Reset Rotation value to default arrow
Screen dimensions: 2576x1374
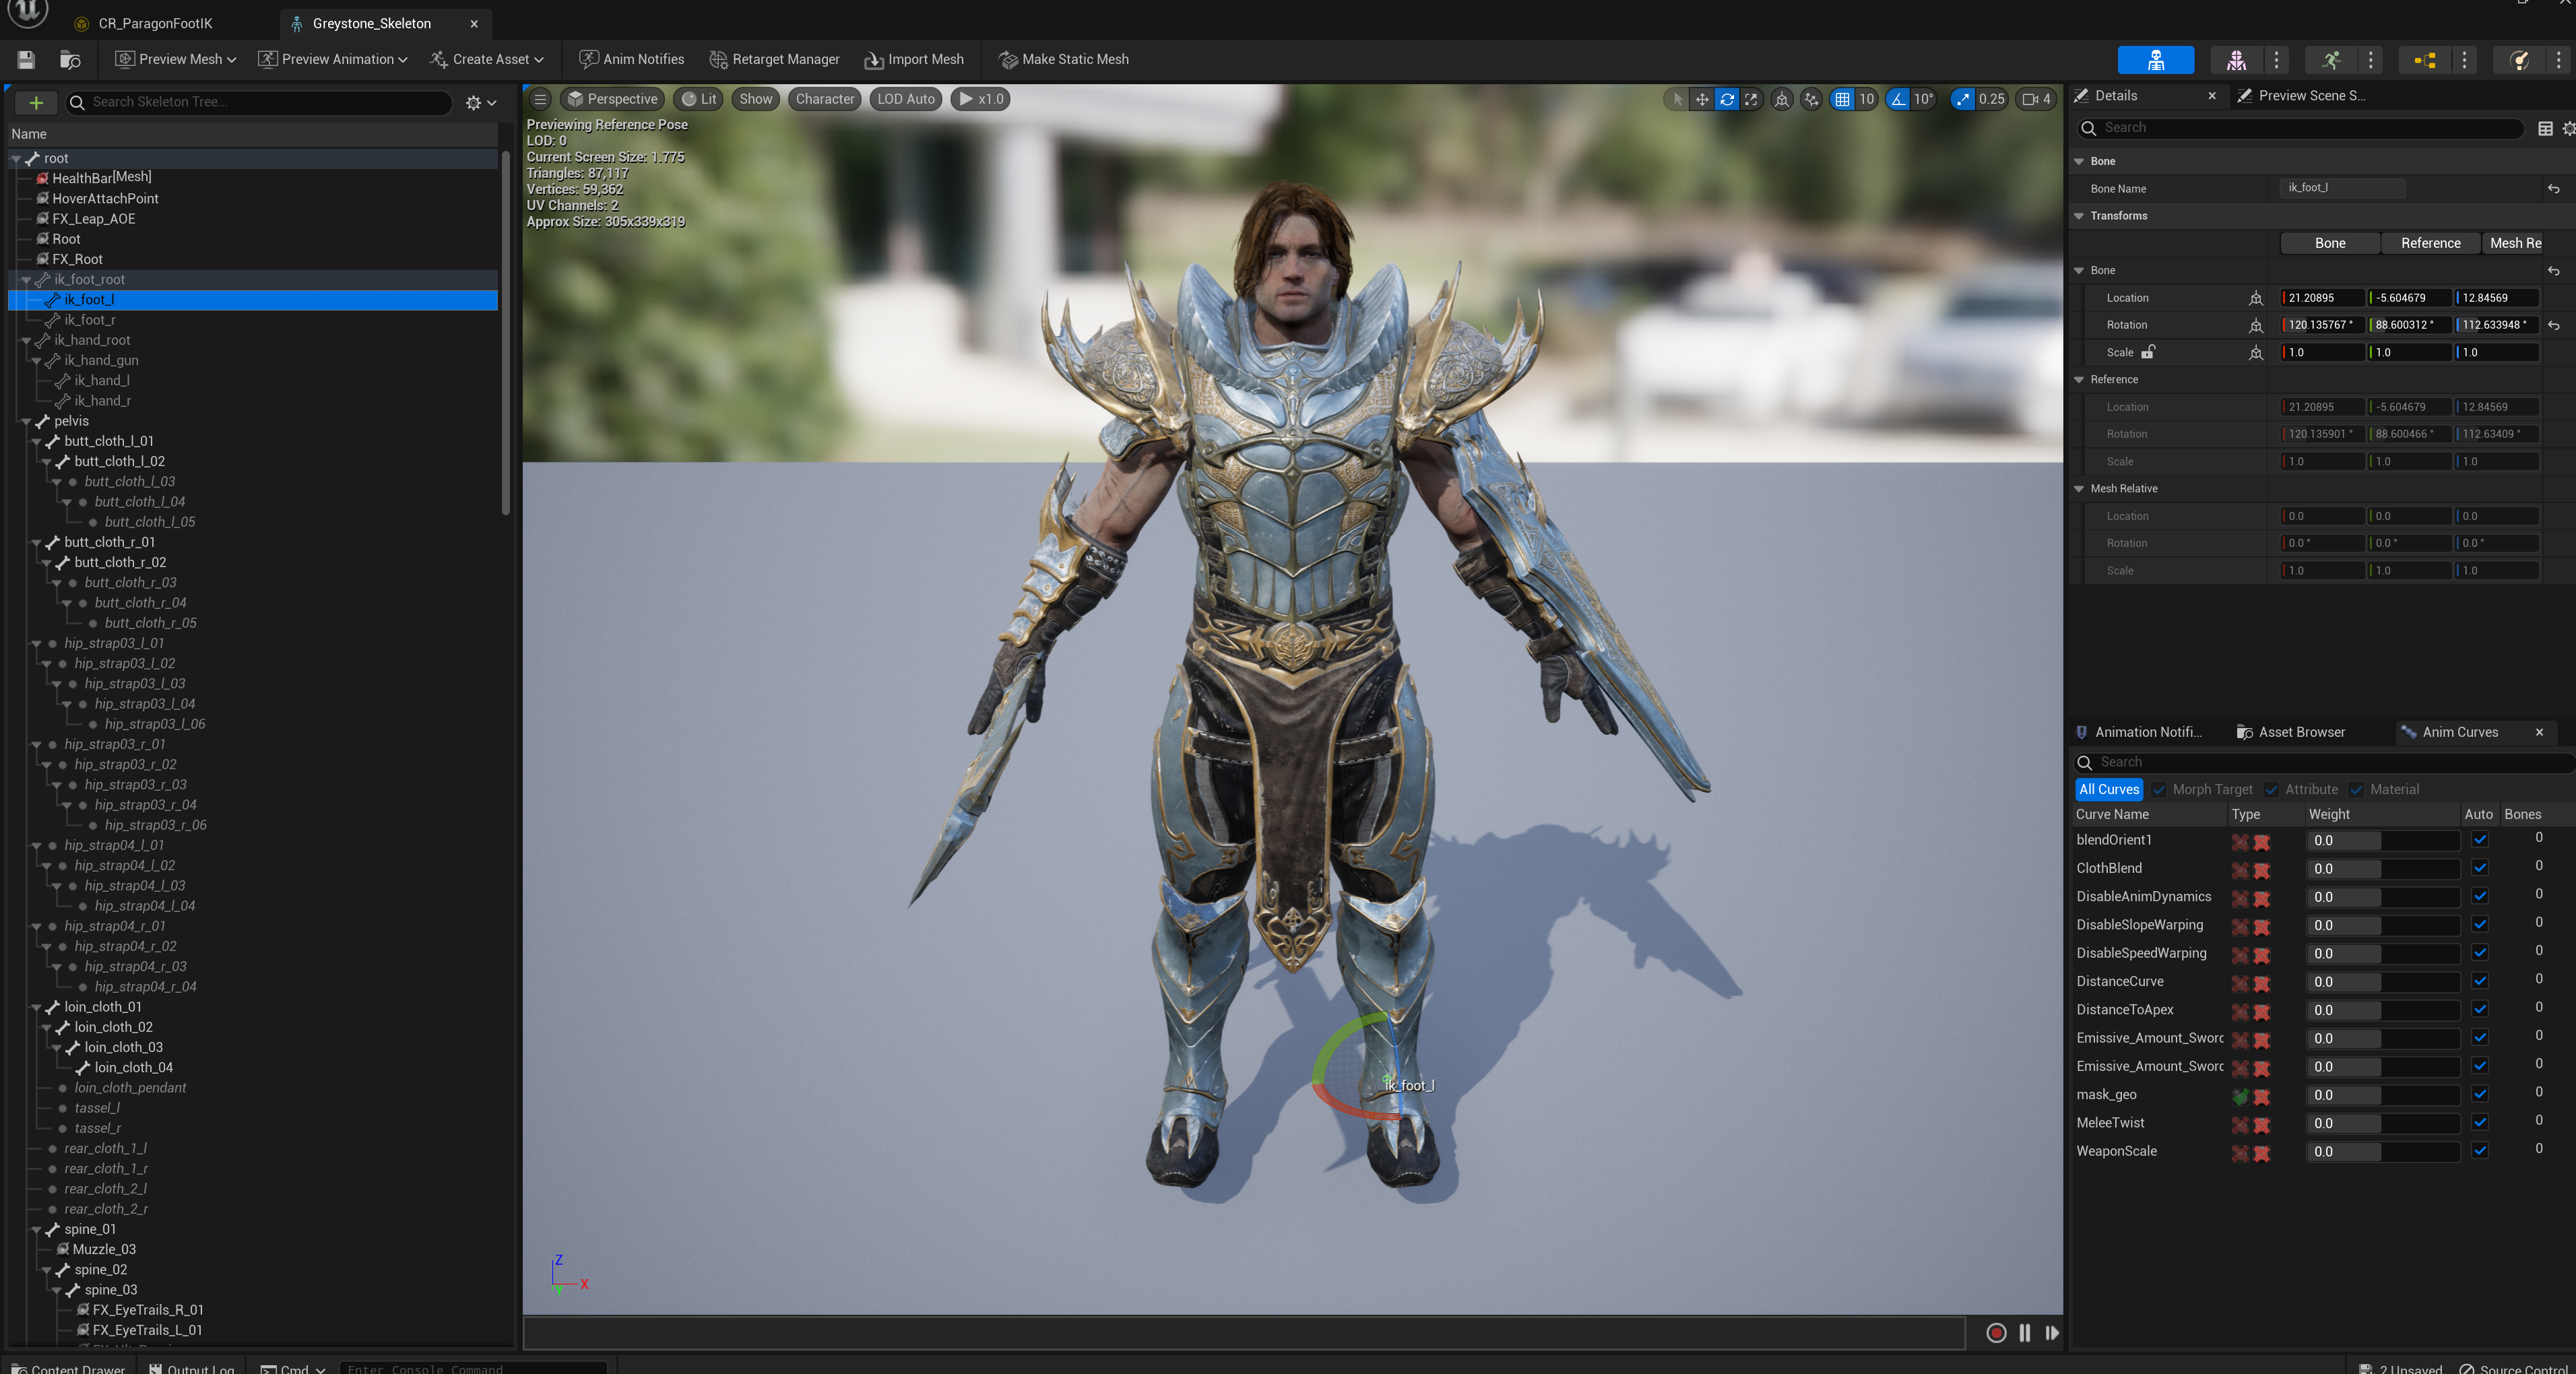pyautogui.click(x=2554, y=325)
